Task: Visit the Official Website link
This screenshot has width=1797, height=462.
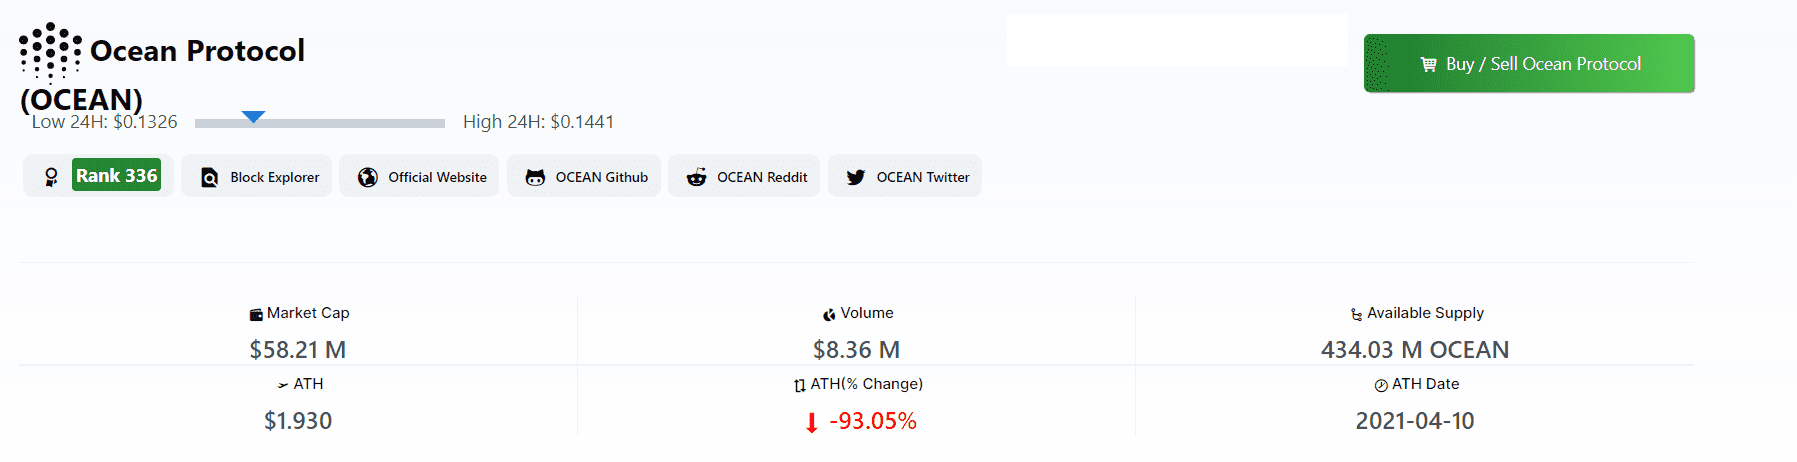Action: 419,176
